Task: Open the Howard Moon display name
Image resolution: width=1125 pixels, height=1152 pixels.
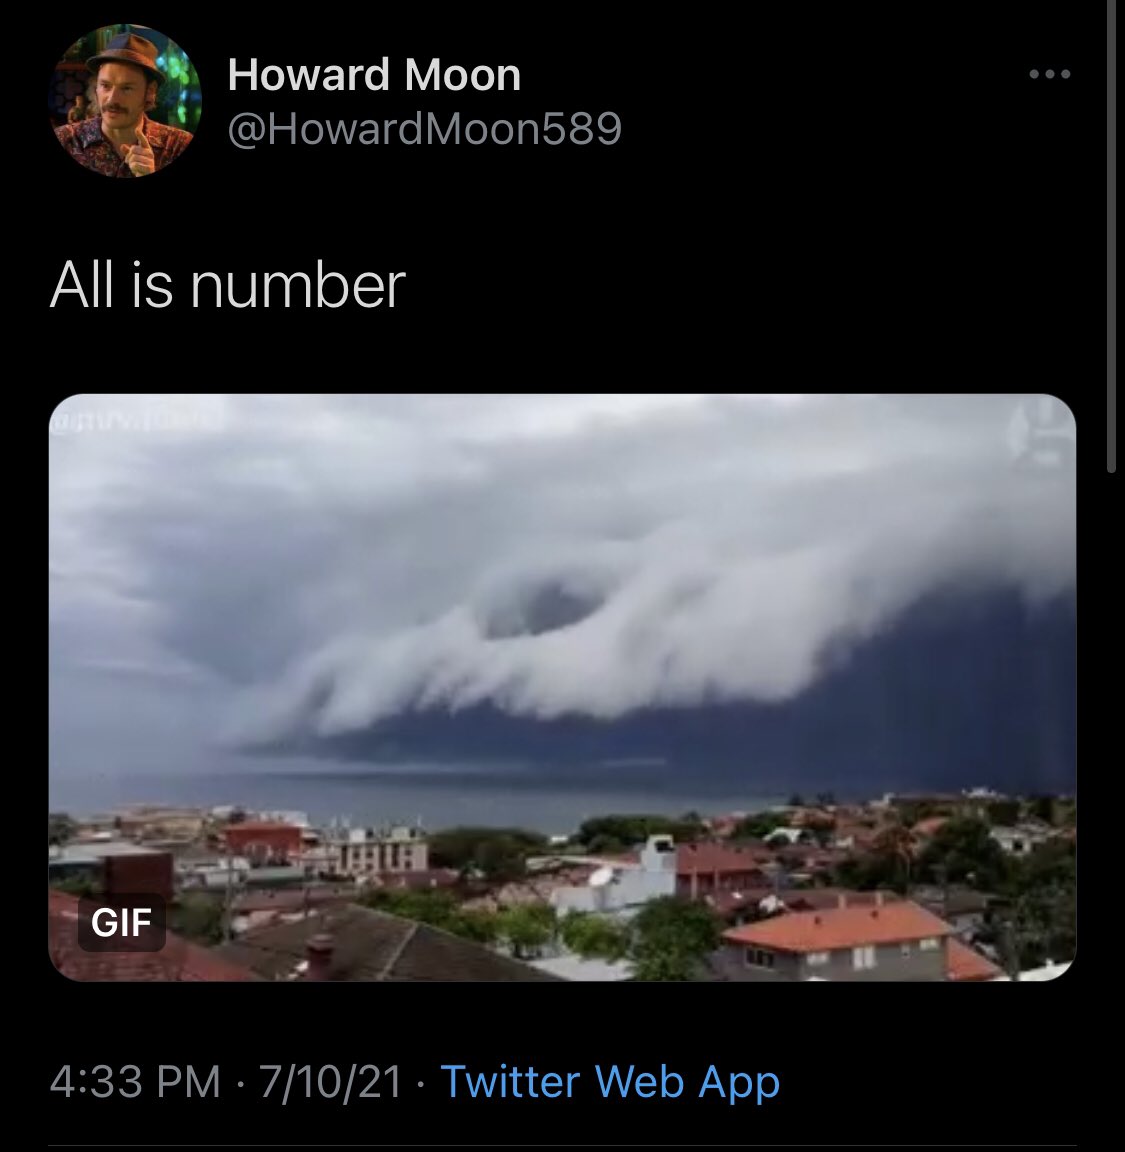Action: (x=374, y=75)
